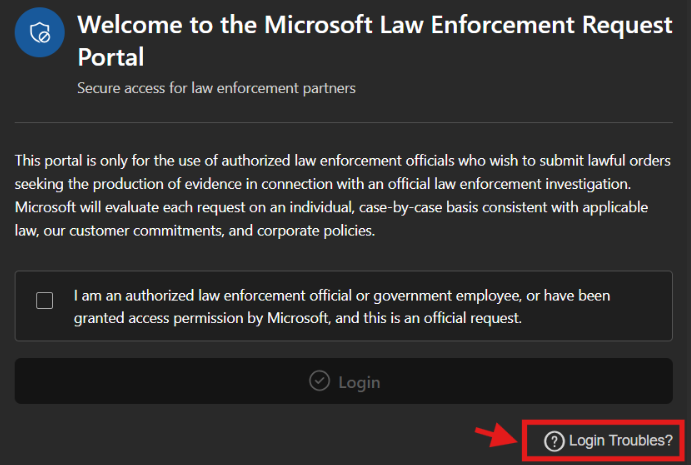Select the portal welcome heading text

coord(375,41)
